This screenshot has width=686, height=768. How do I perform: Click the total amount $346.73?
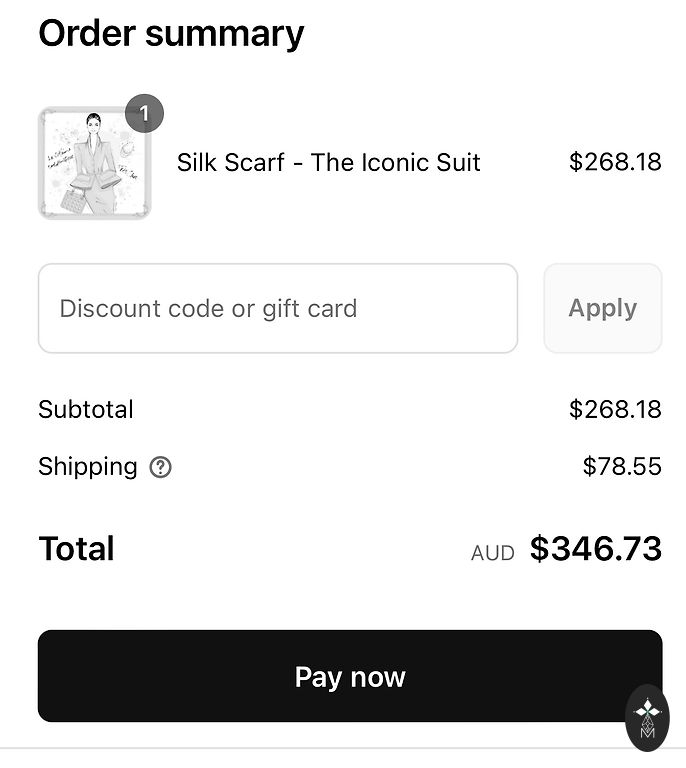[595, 549]
